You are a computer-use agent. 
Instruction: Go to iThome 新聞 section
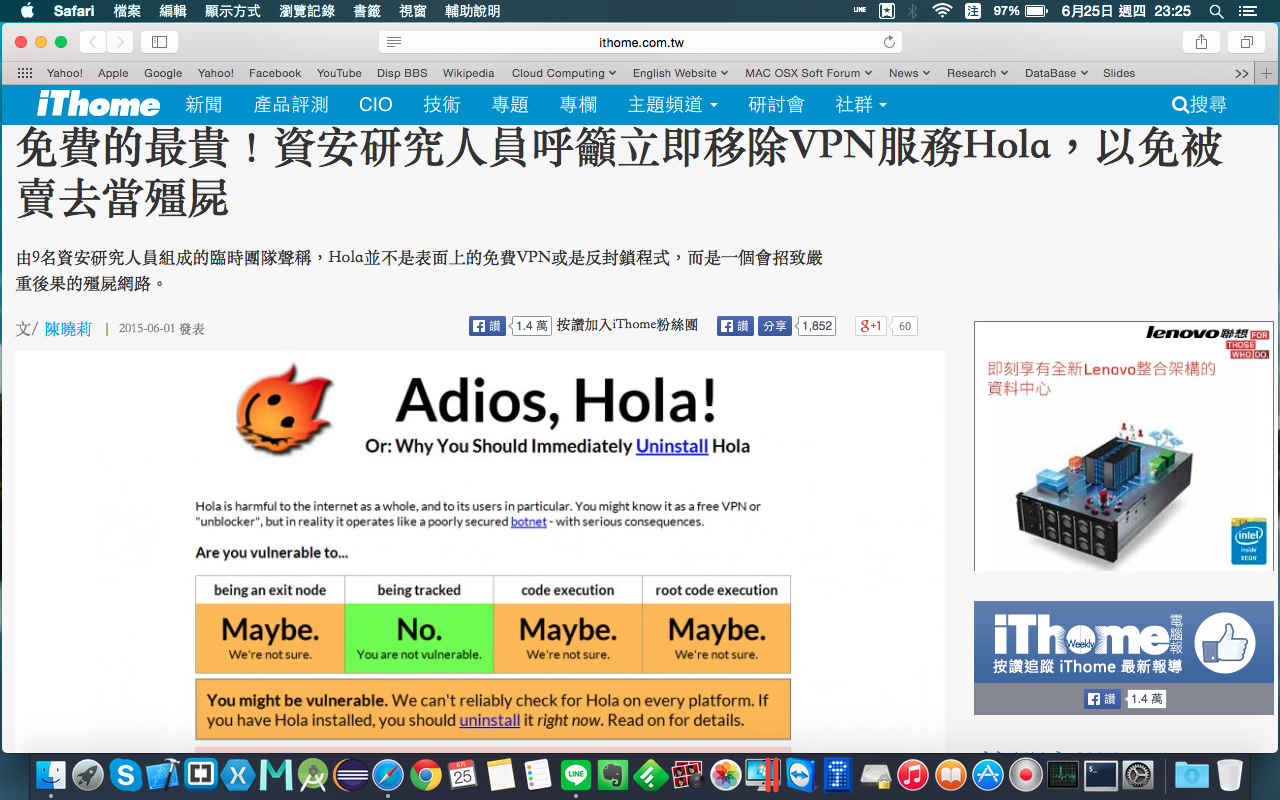click(x=204, y=104)
